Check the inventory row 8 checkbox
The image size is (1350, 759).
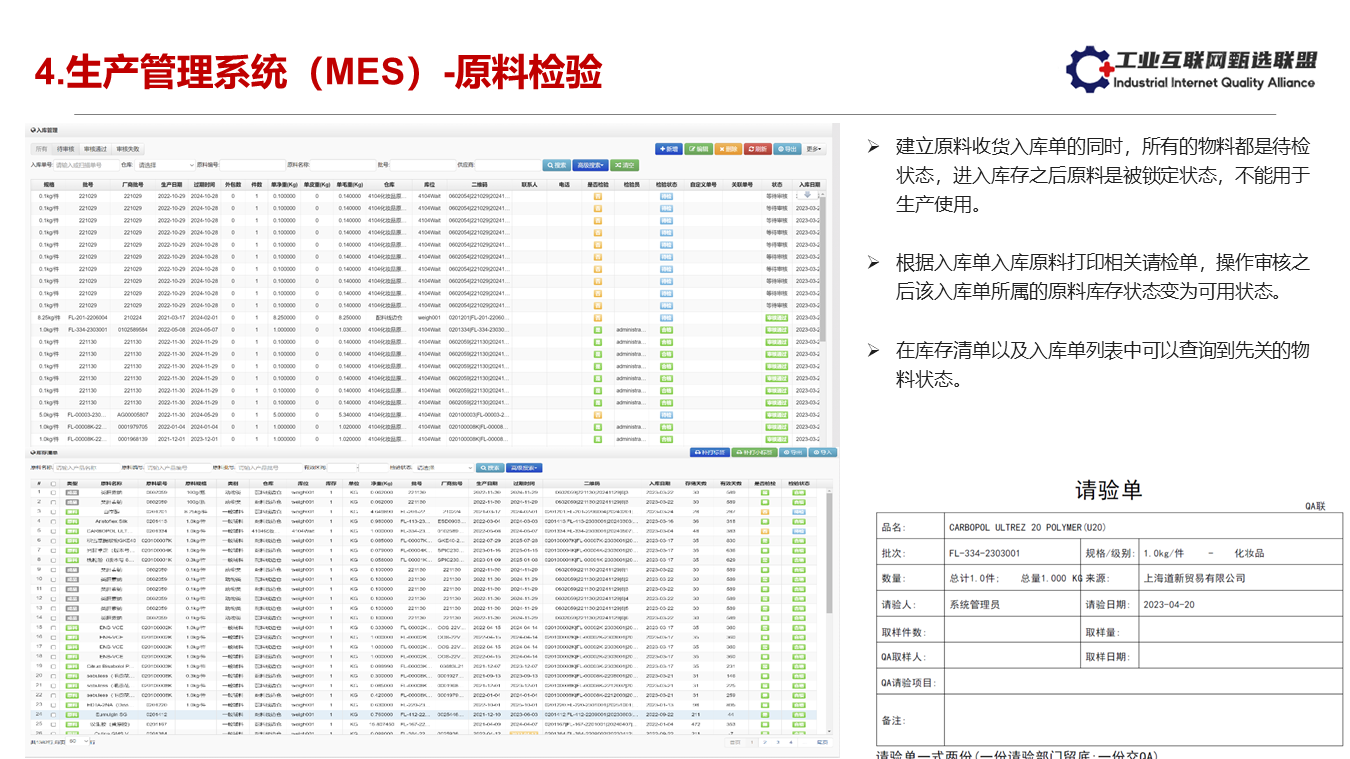pyautogui.click(x=53, y=559)
